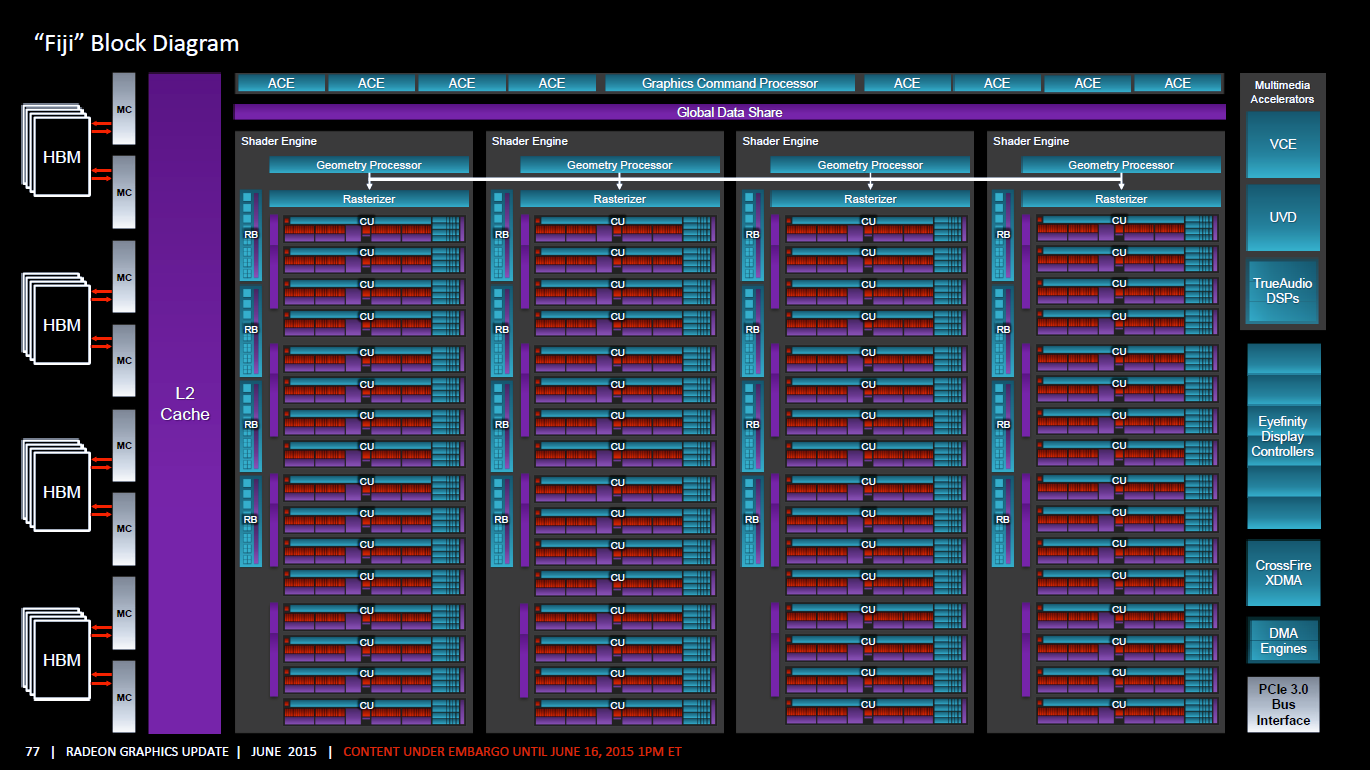Select the red embargo notice text
Image resolution: width=1370 pixels, height=770 pixels.
(x=512, y=751)
